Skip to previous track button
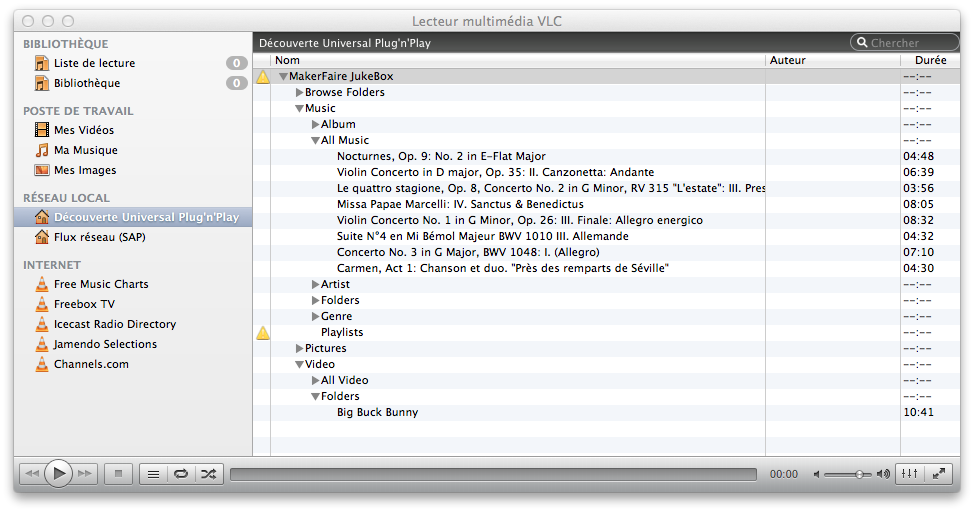The height and width of the screenshot is (512, 974). 32,474
